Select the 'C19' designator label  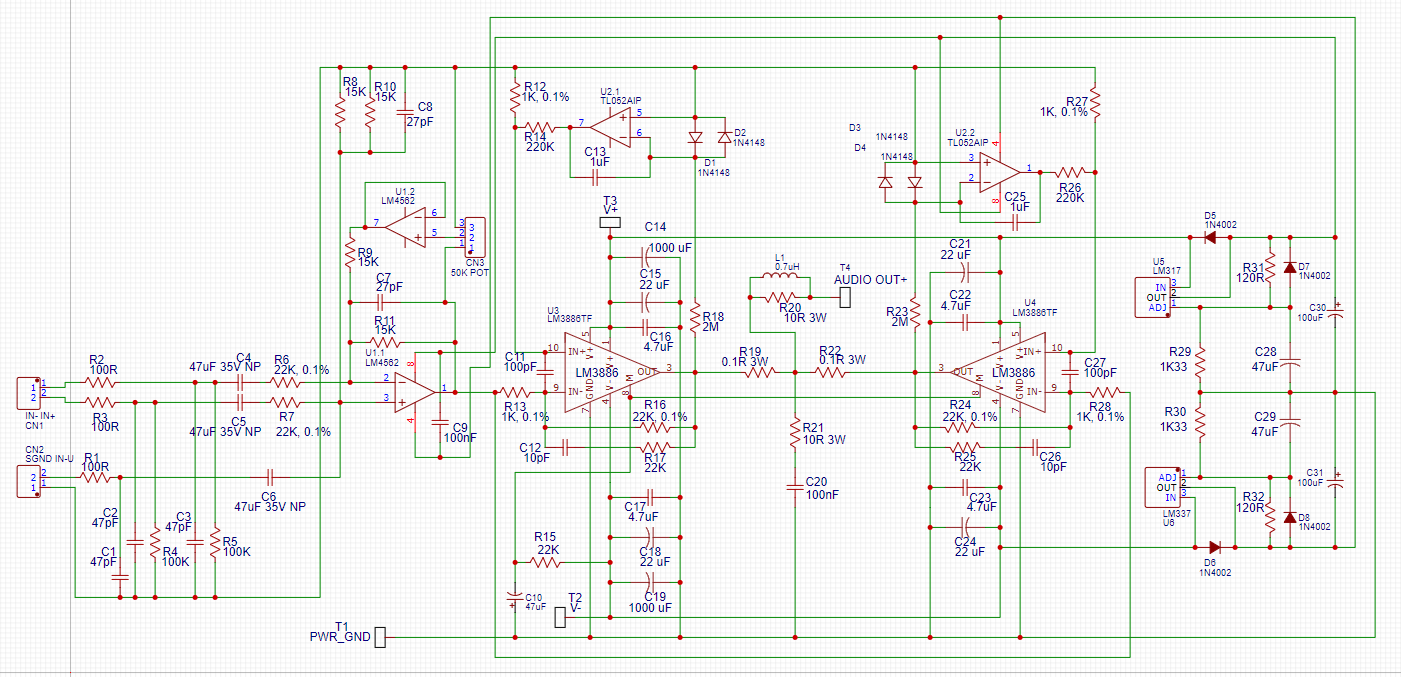[656, 597]
